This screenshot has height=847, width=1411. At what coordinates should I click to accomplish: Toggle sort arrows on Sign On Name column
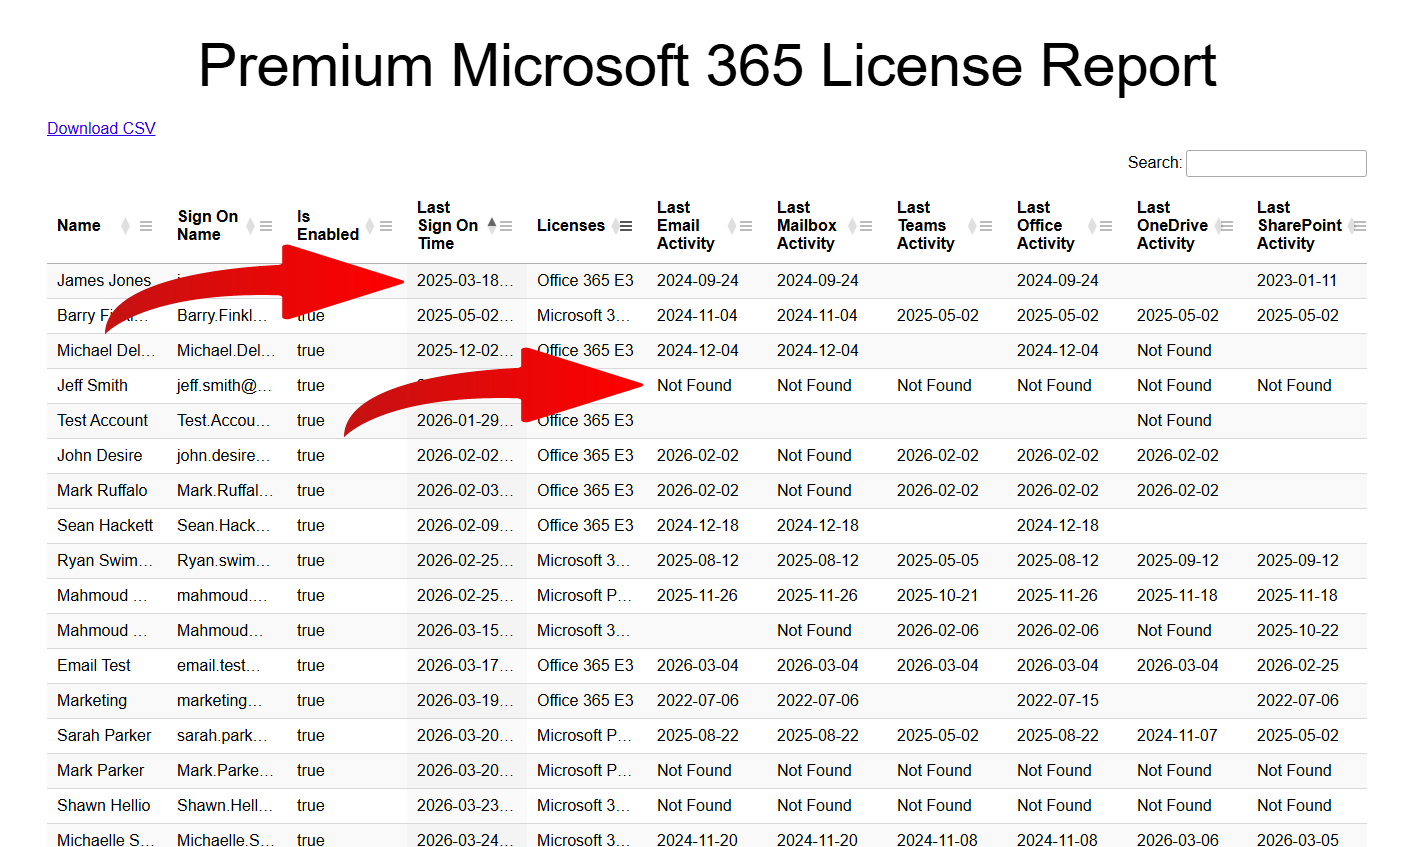point(250,226)
